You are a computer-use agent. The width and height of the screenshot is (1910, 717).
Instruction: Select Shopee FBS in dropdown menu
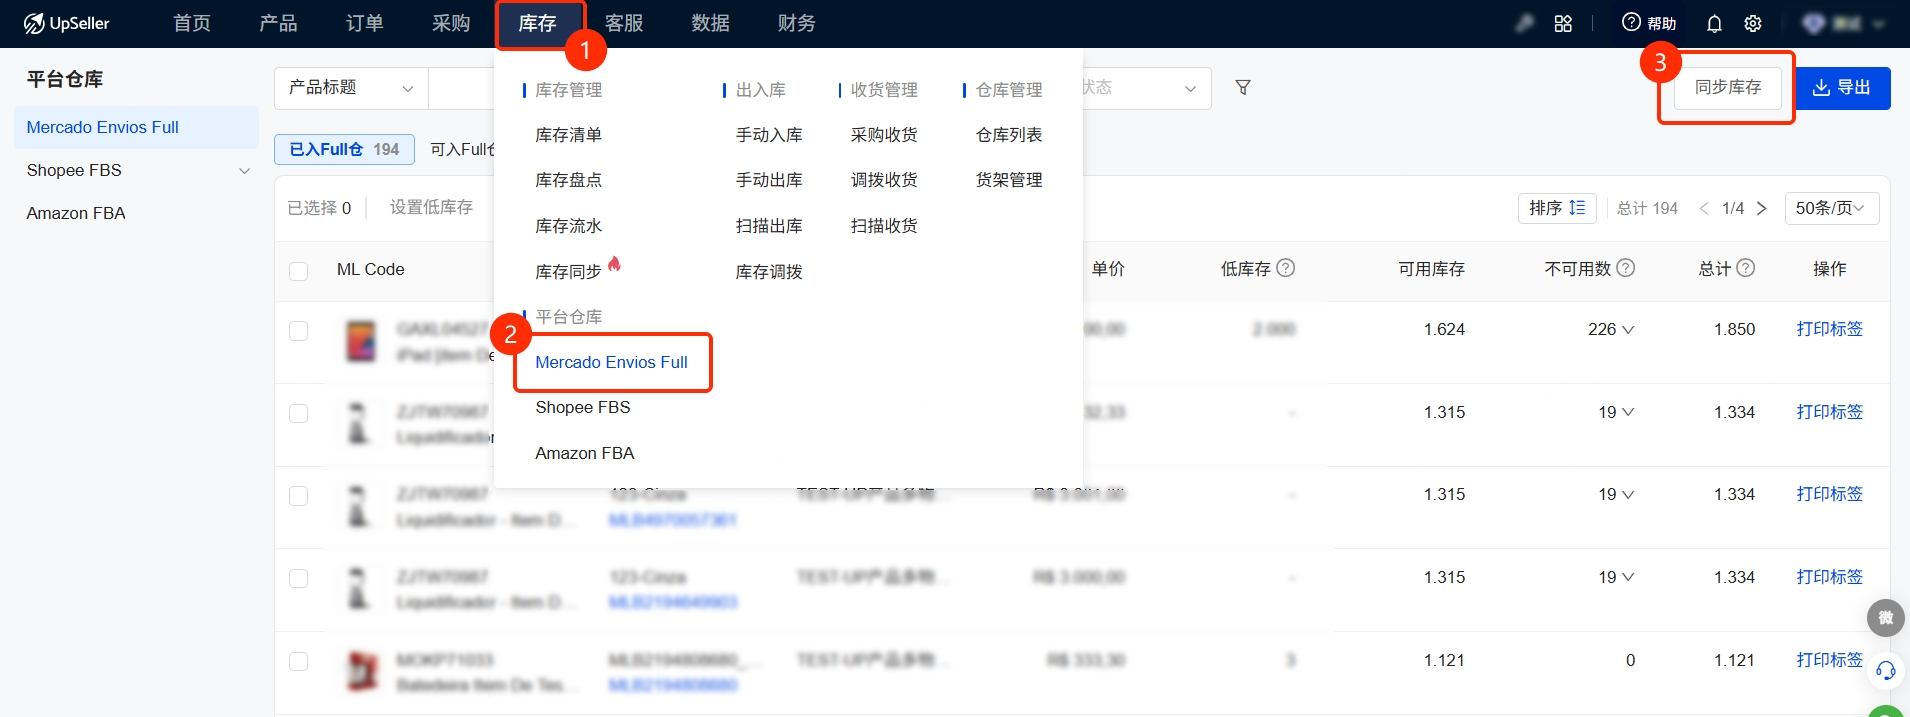point(583,407)
